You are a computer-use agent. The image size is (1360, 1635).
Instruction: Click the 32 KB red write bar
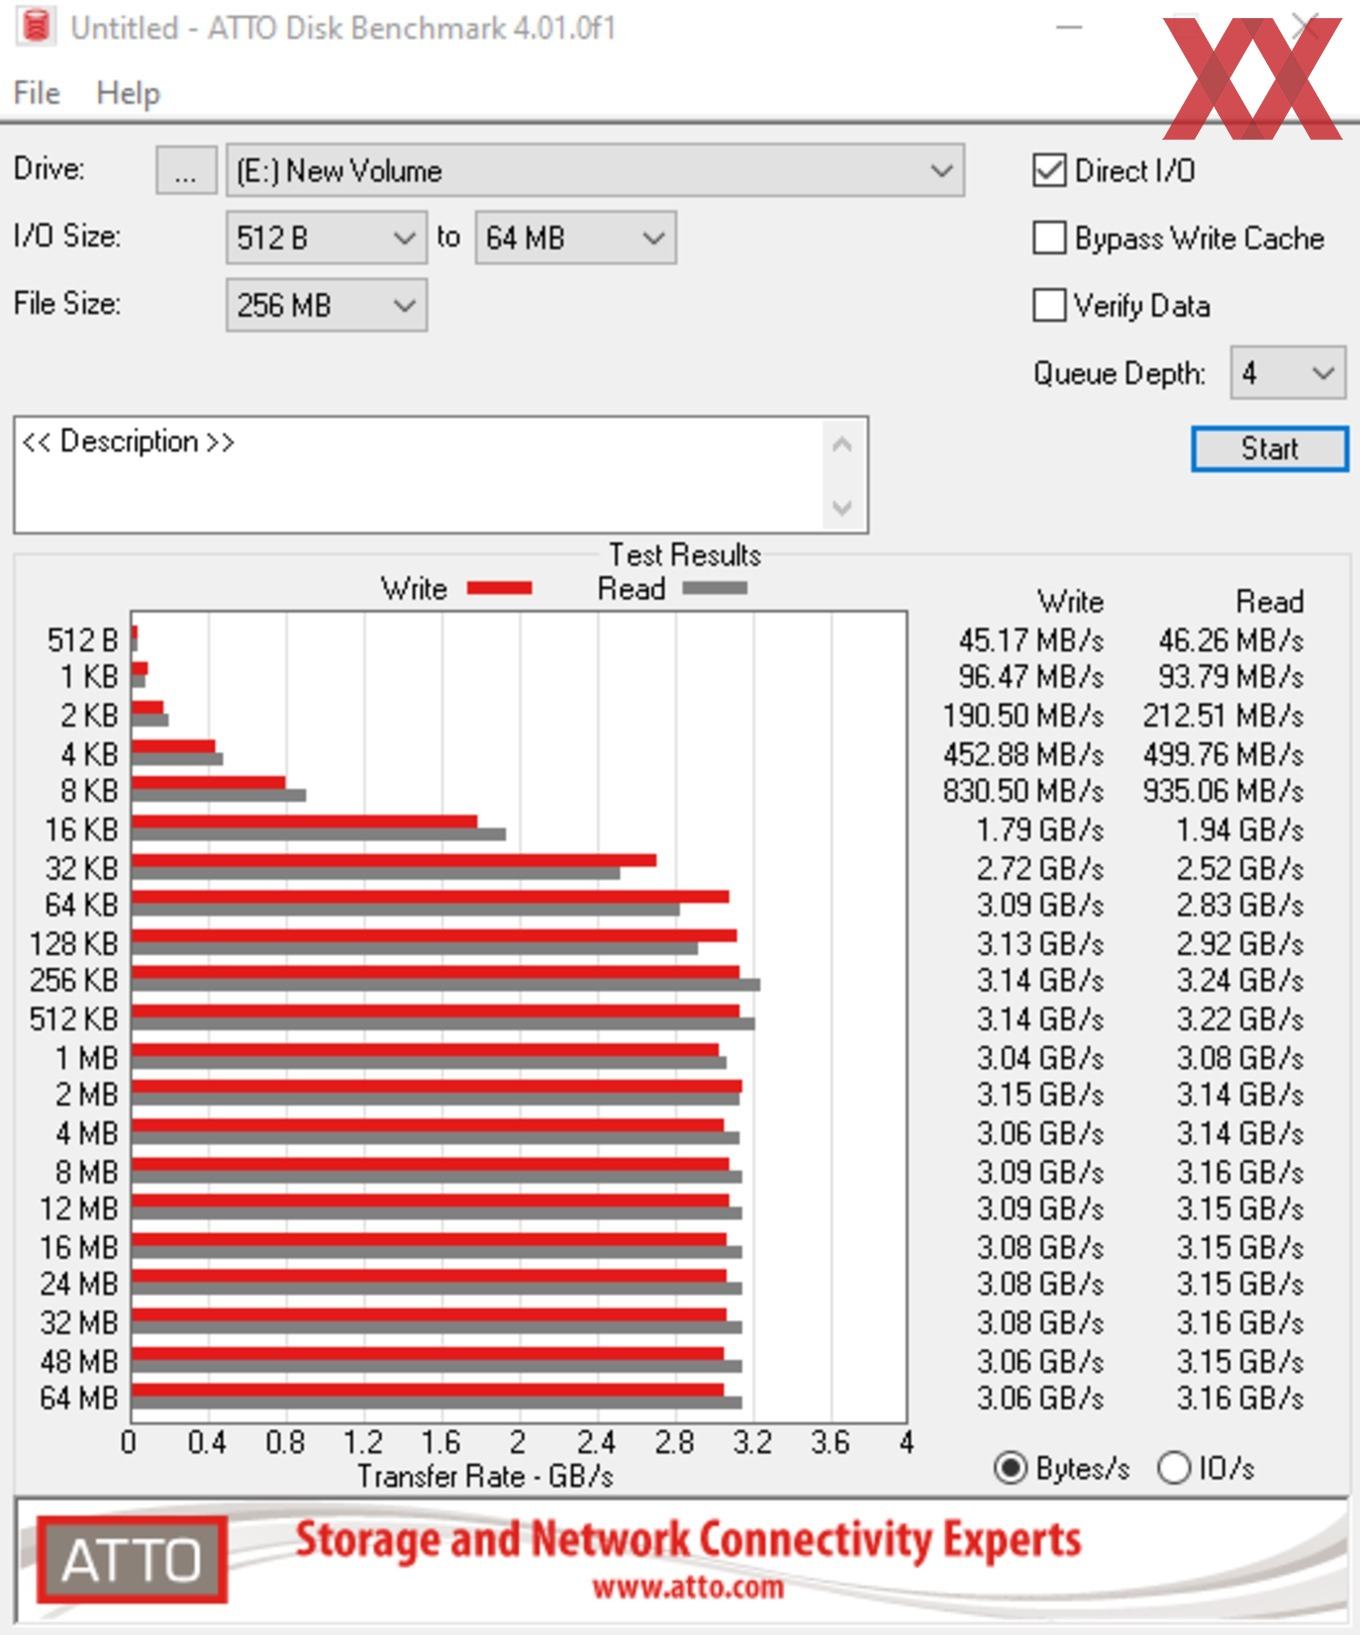tap(394, 860)
